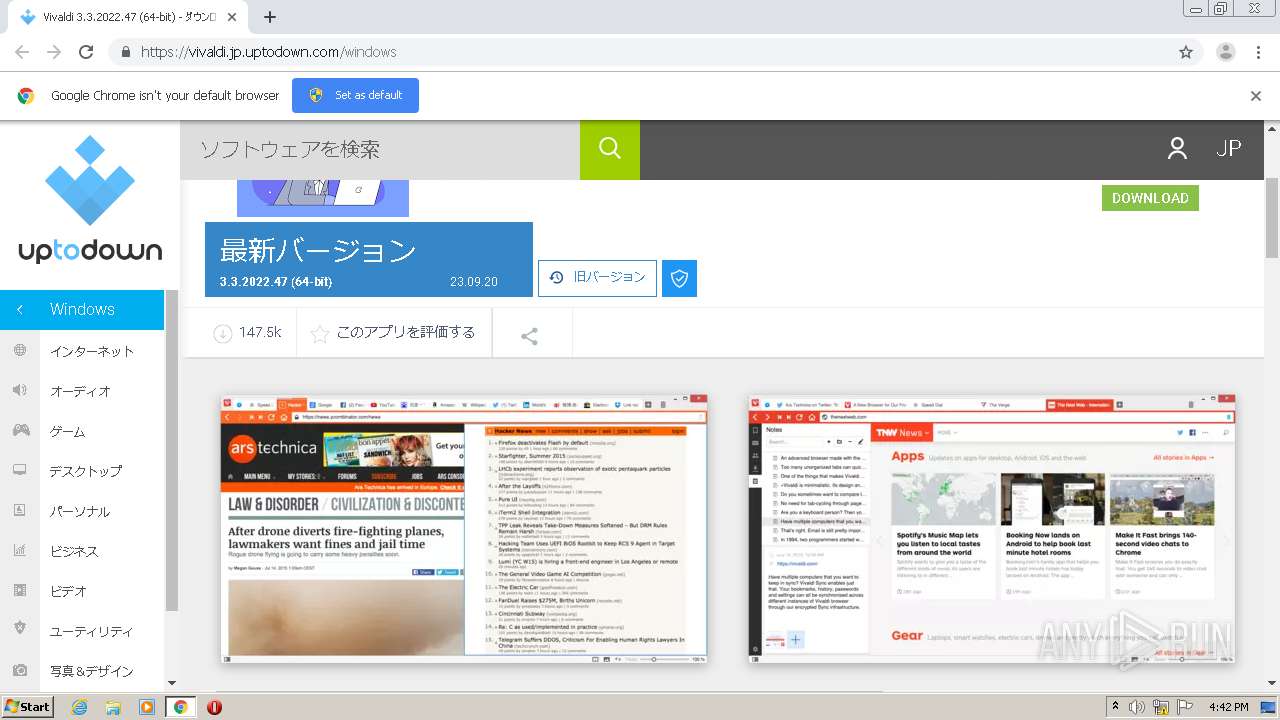Viewport: 1280px width, 720px height.
Task: Click the JP language selector
Action: pyautogui.click(x=1229, y=149)
